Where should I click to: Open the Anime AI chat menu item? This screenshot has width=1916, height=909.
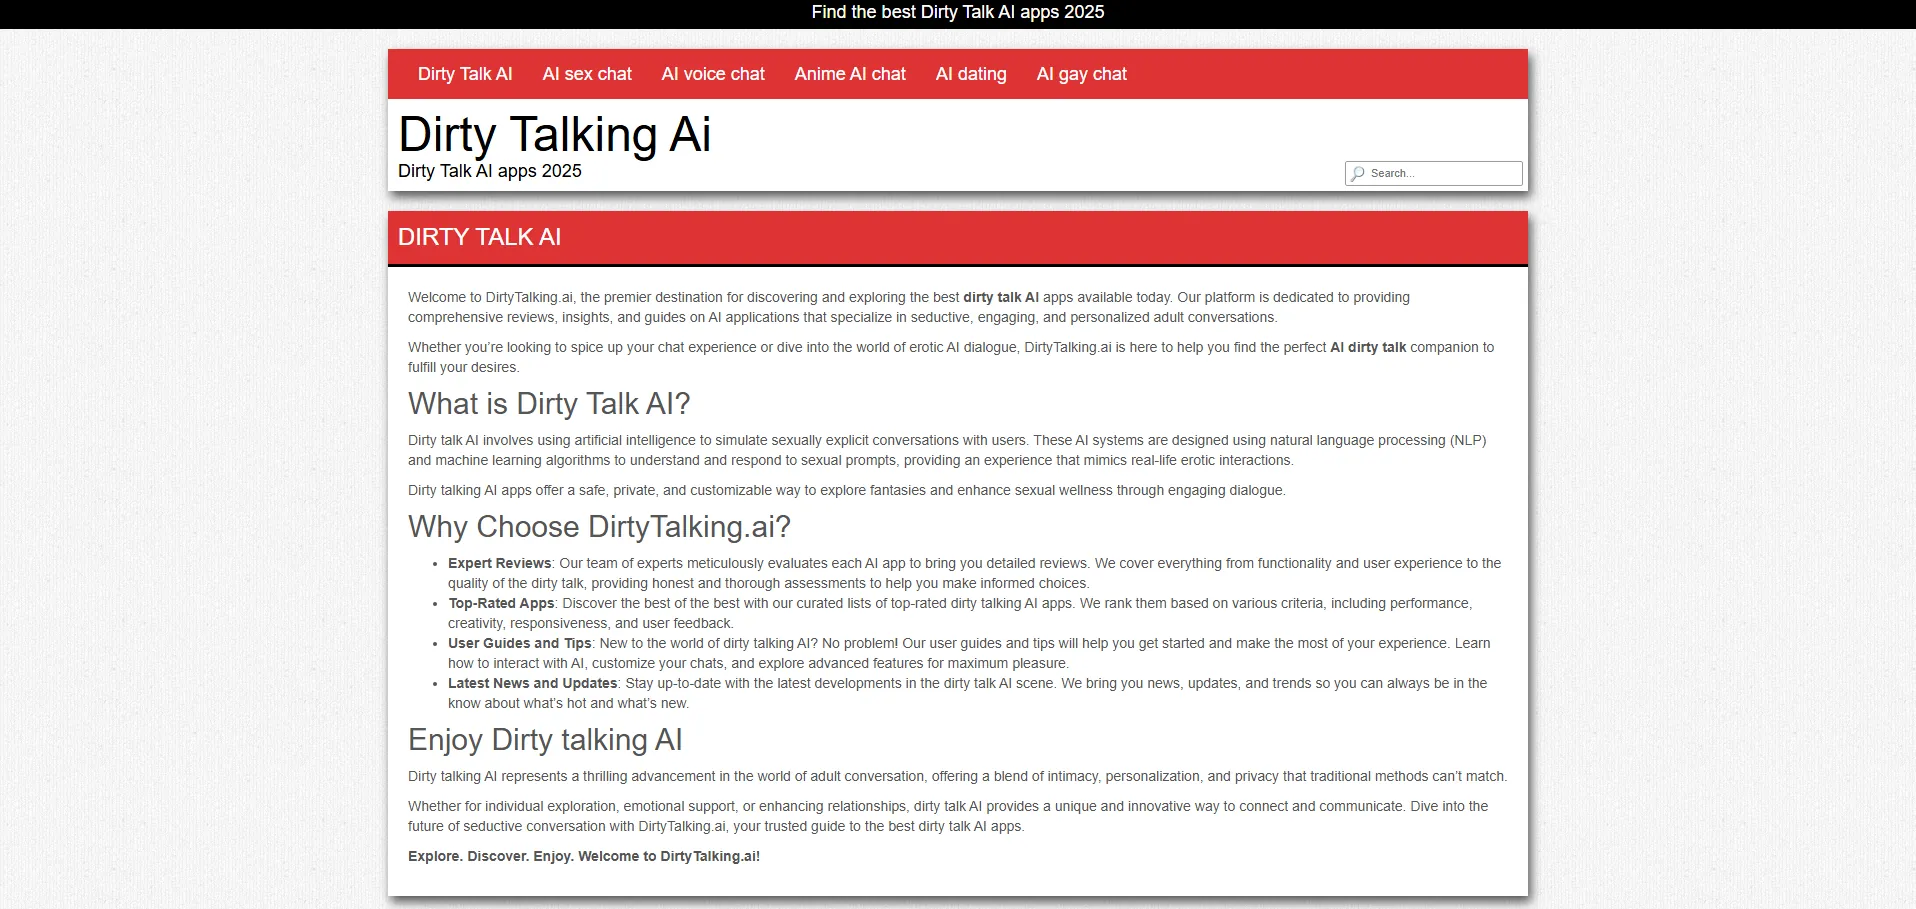tap(850, 74)
